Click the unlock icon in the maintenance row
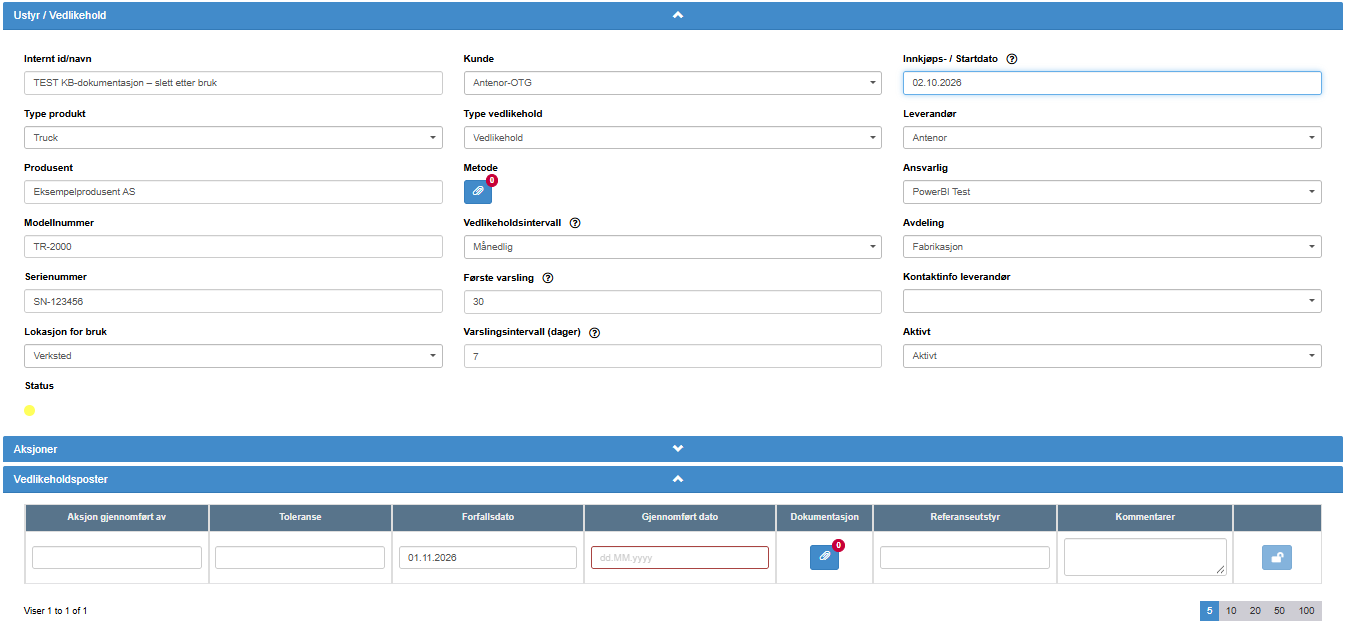Viewport: 1347px width, 625px height. point(1277,558)
